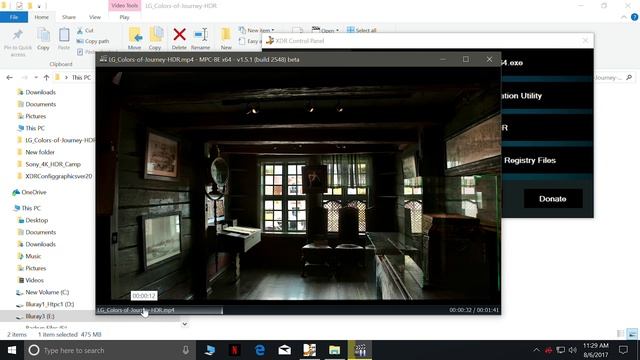
Task: Click the Pin to Quick access icon
Action: [x=18, y=36]
